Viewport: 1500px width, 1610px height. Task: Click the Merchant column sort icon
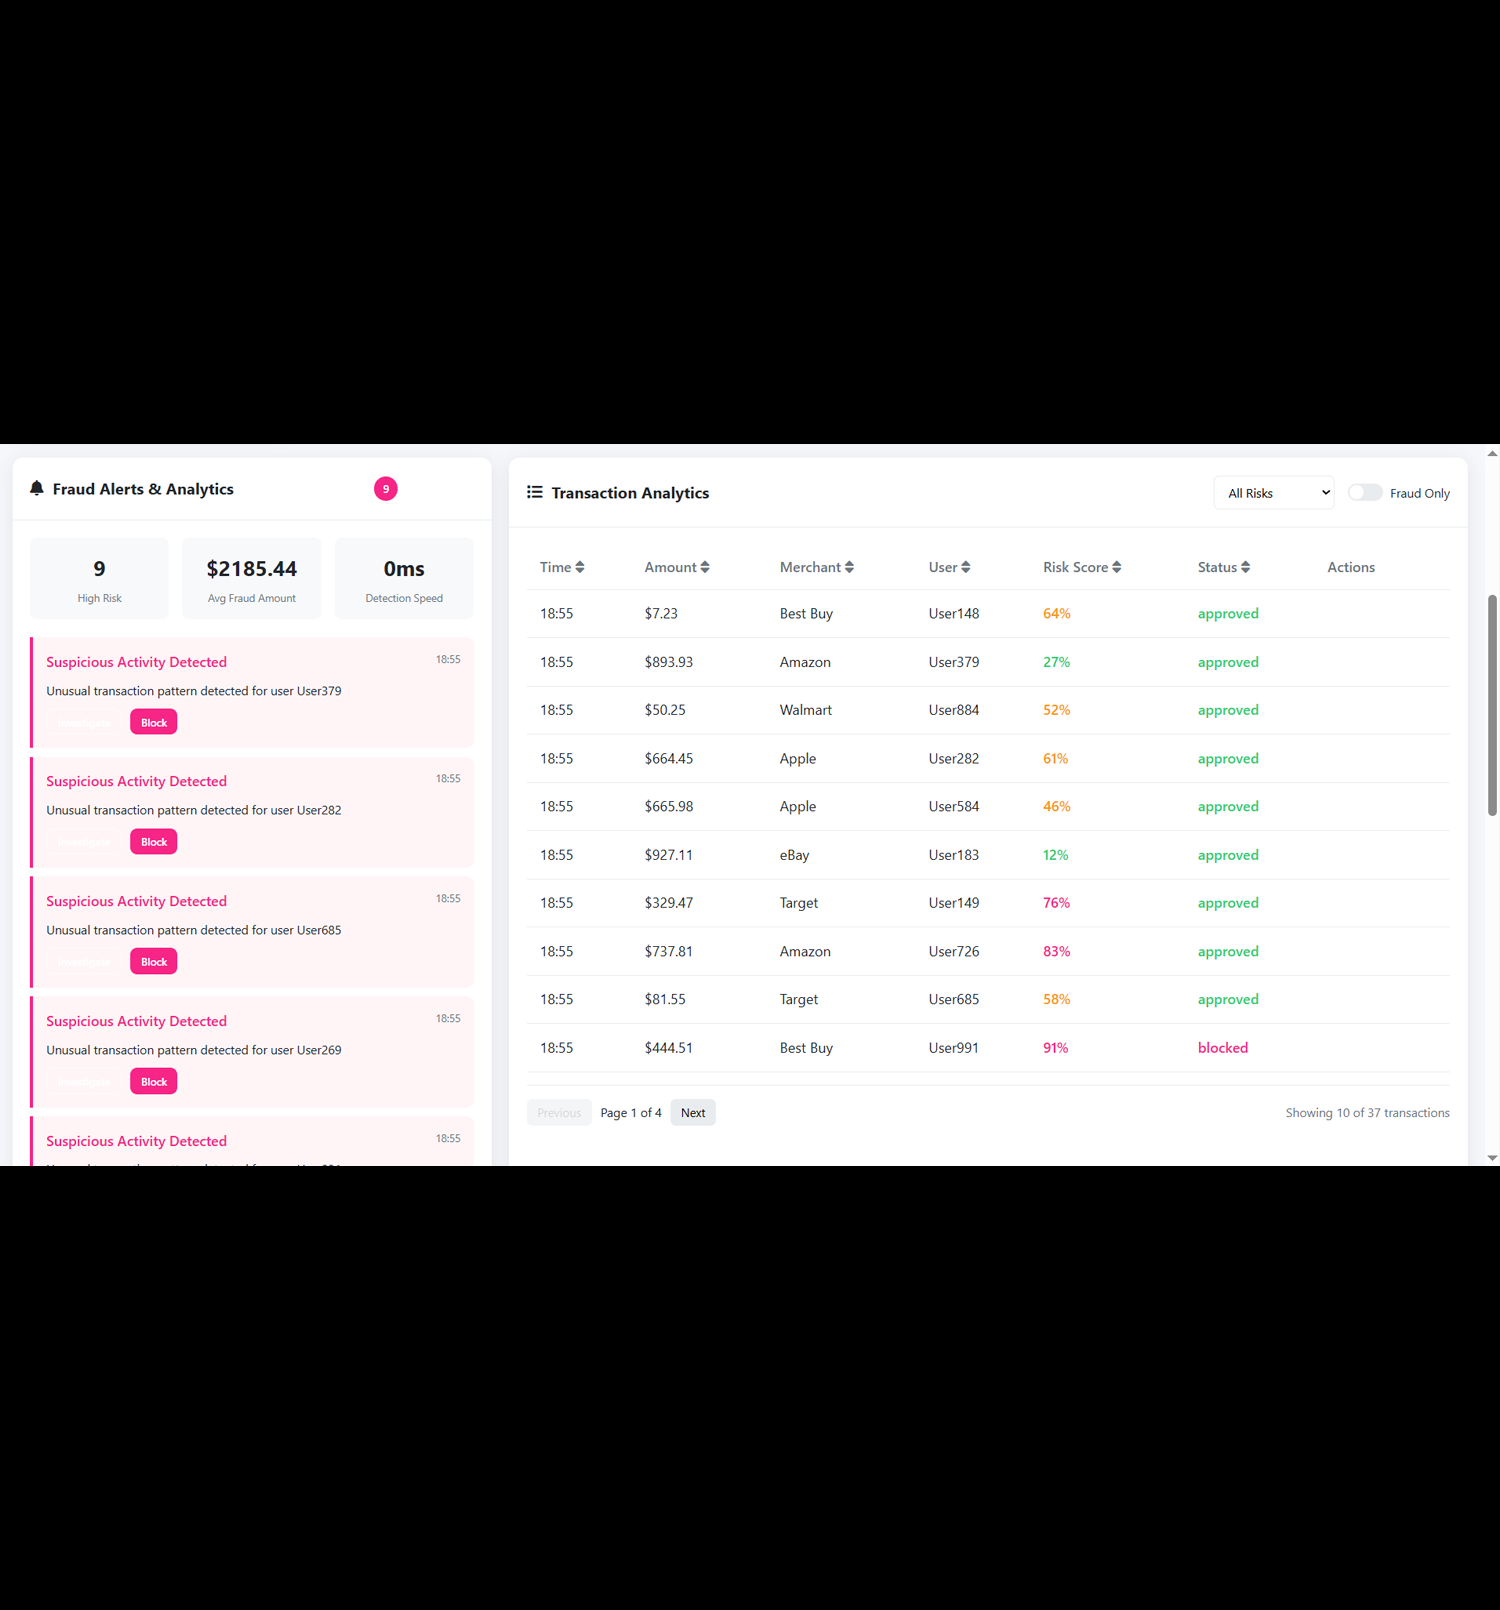coord(849,567)
